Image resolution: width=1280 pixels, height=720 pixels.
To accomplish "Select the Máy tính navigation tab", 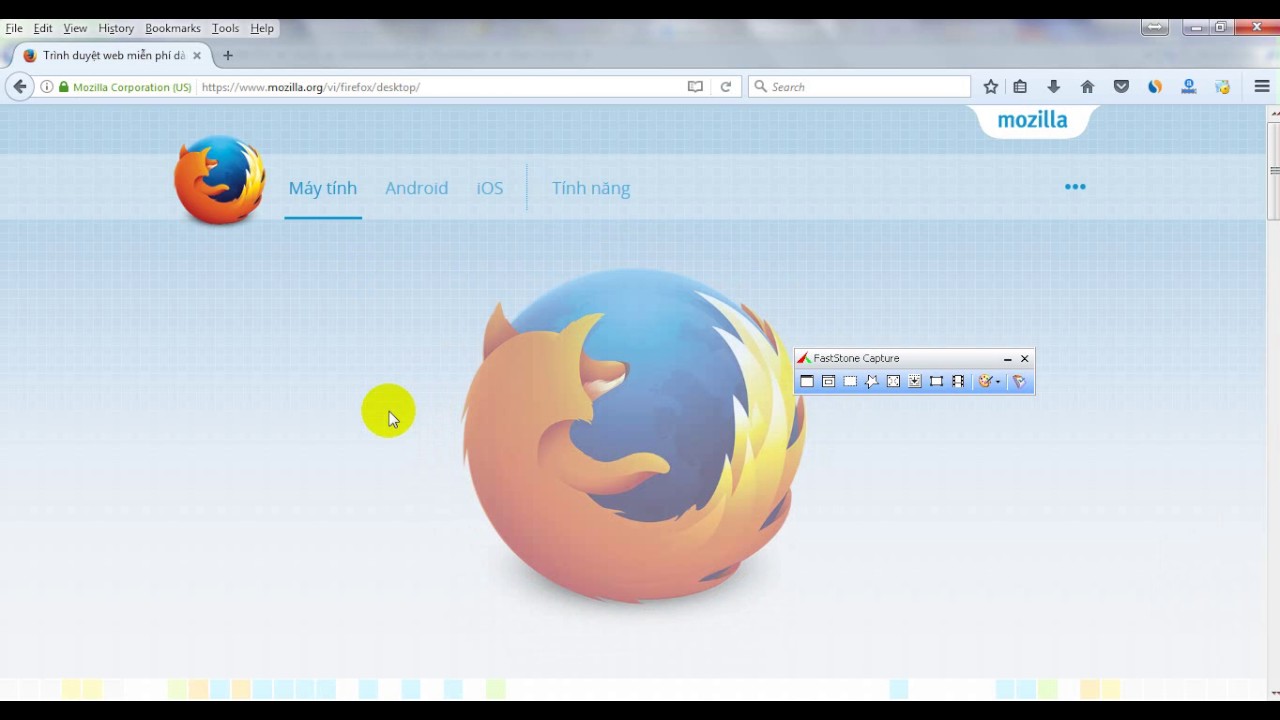I will 323,188.
